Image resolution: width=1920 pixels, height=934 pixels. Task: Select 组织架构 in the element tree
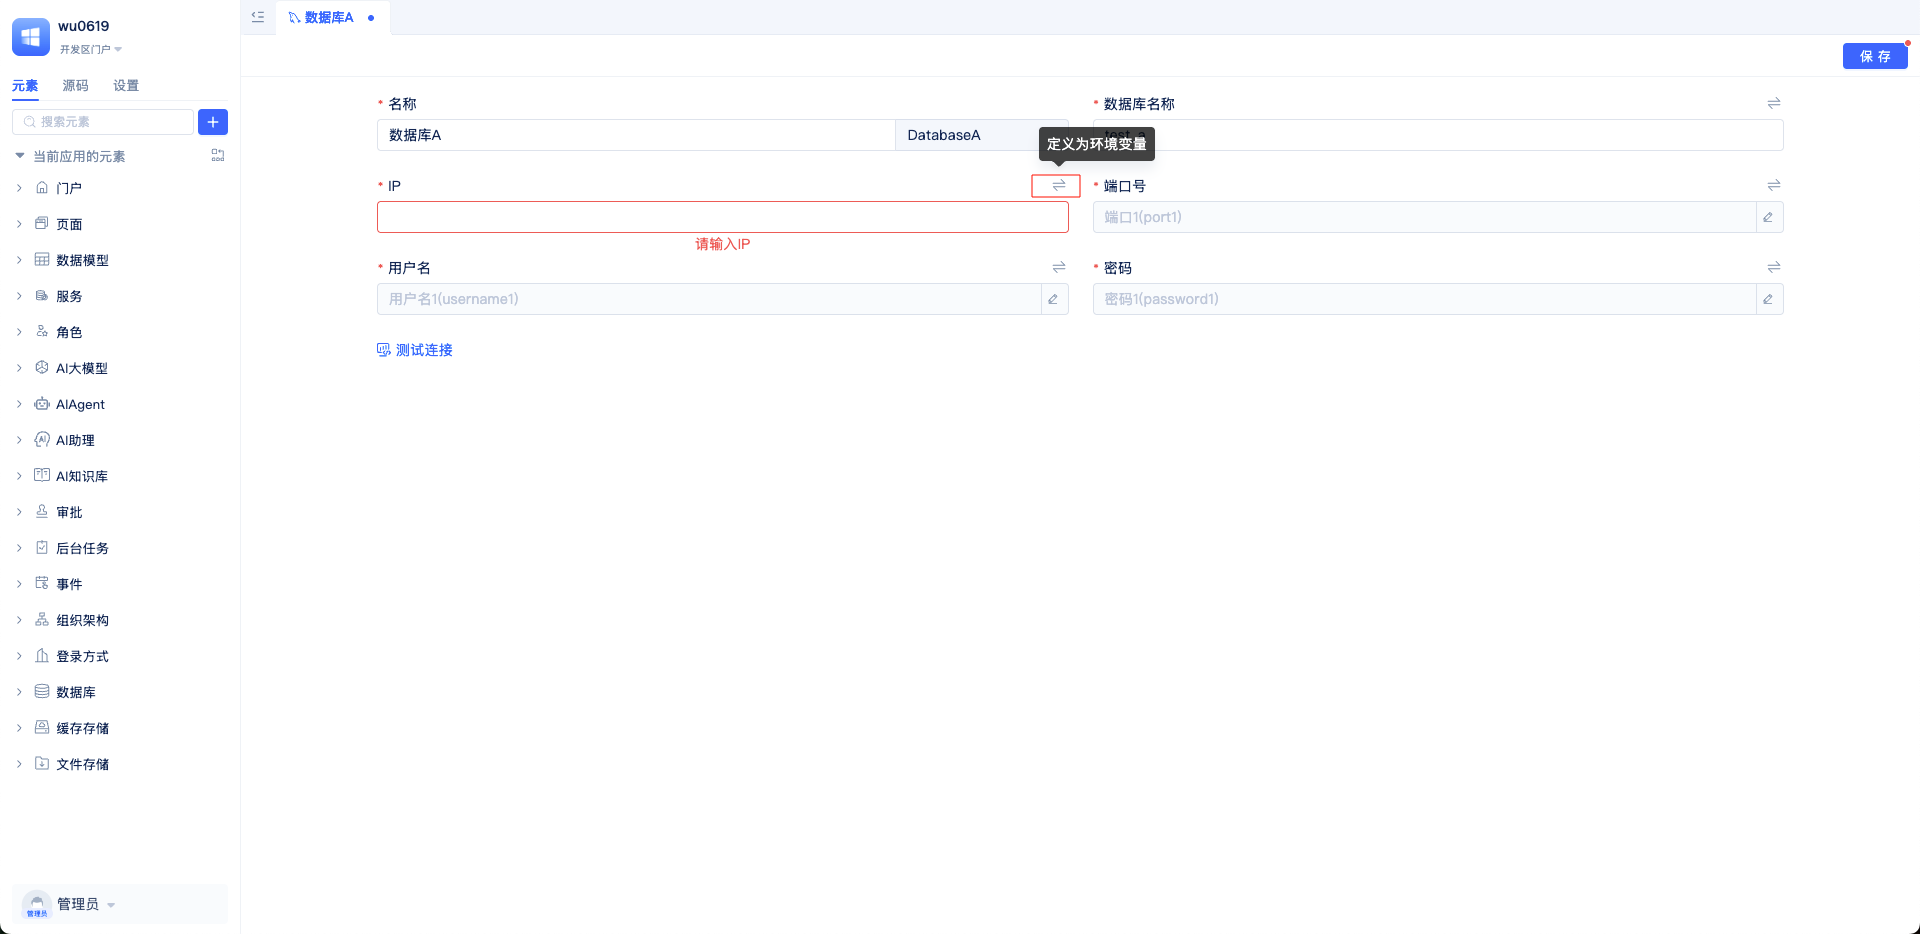(82, 620)
